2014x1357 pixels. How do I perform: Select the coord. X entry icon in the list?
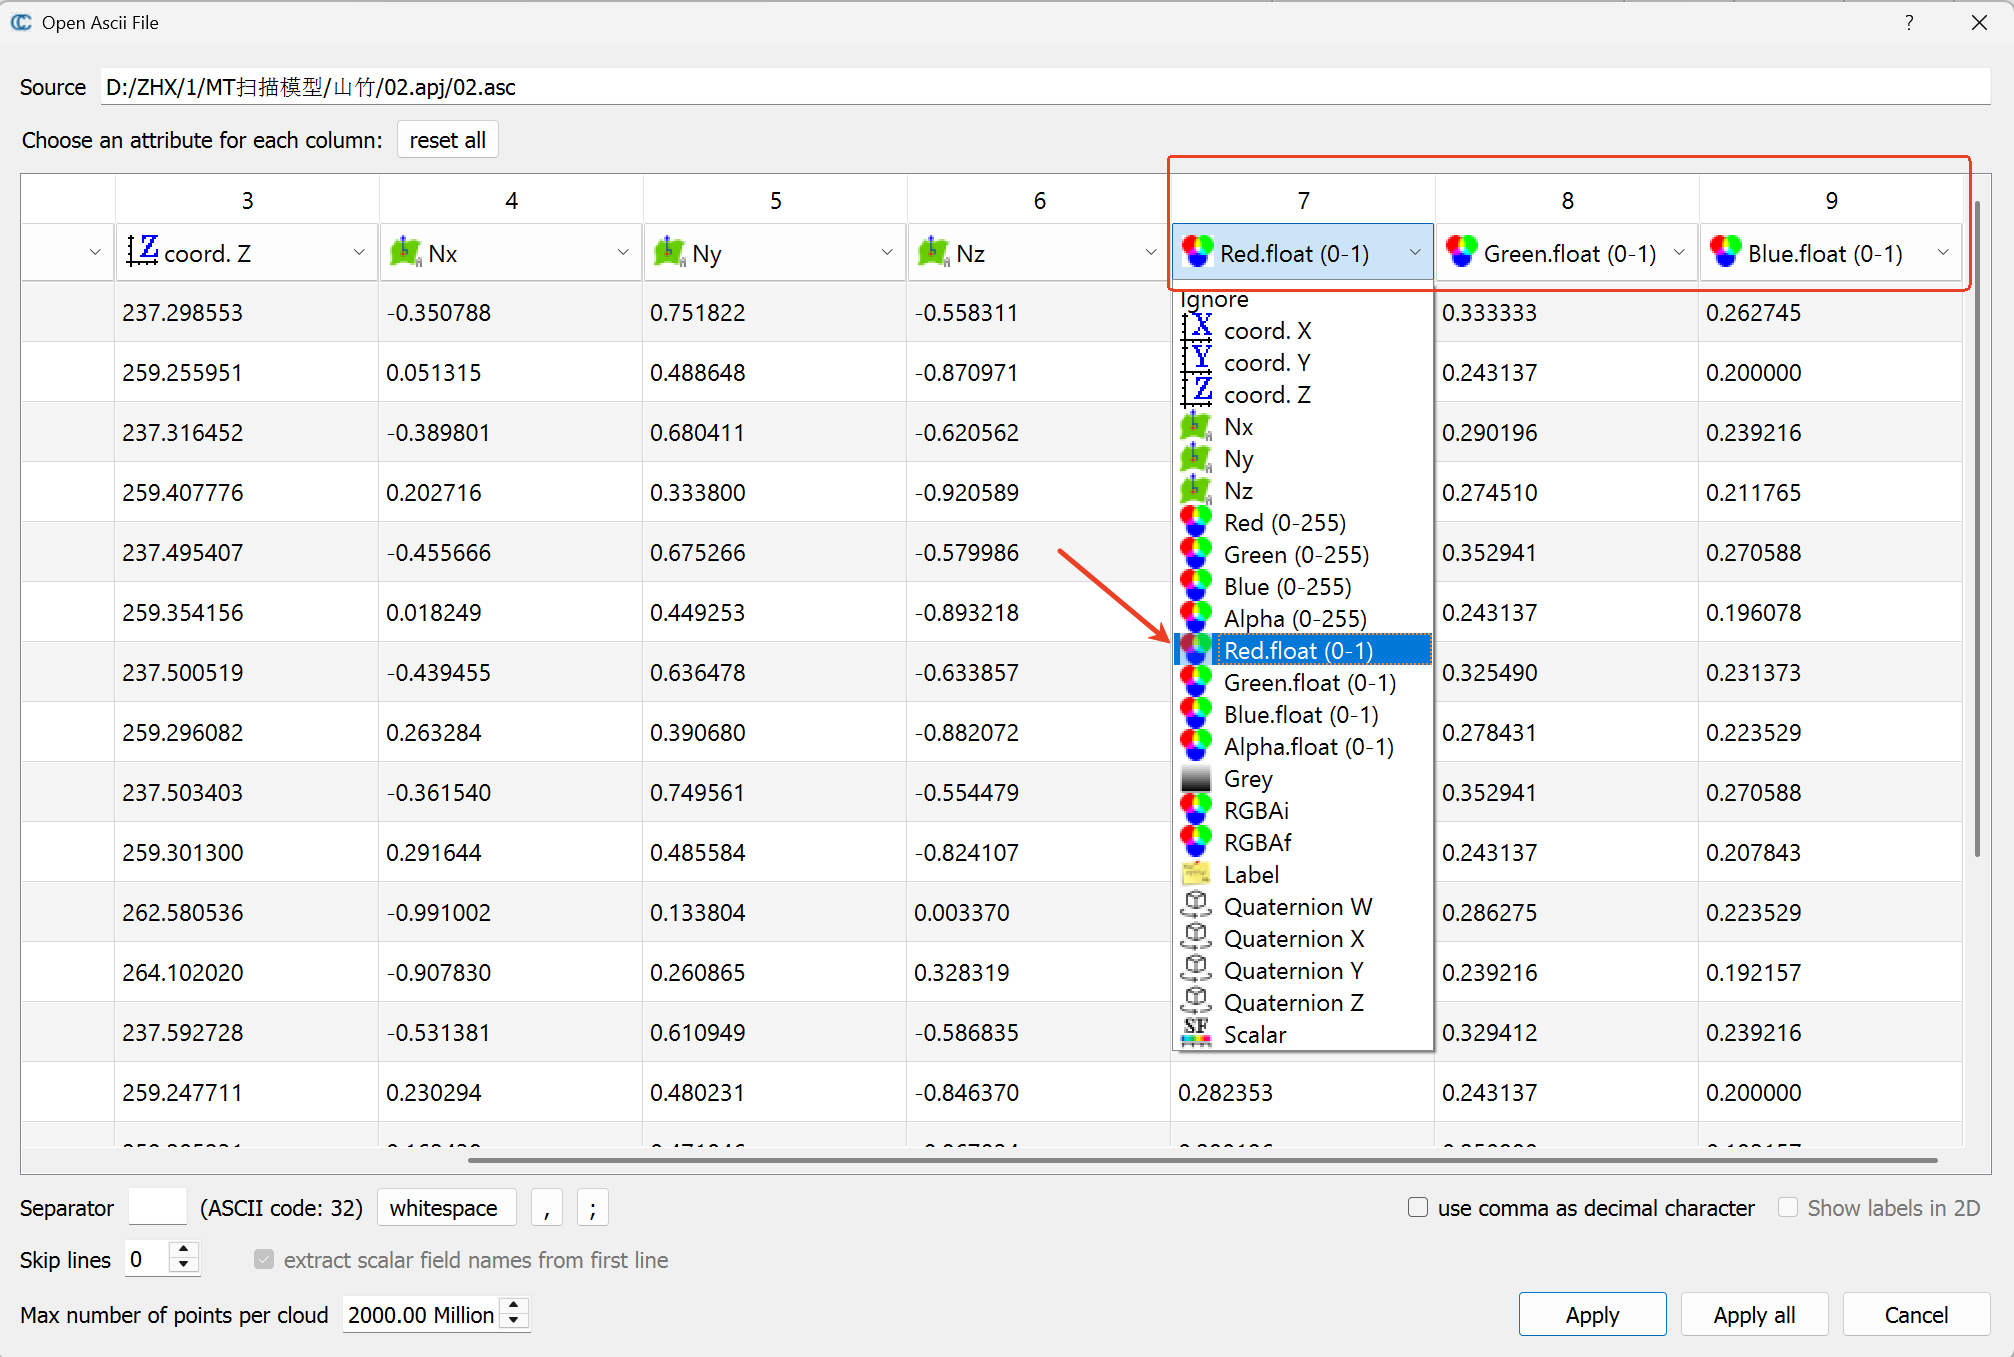click(x=1197, y=330)
